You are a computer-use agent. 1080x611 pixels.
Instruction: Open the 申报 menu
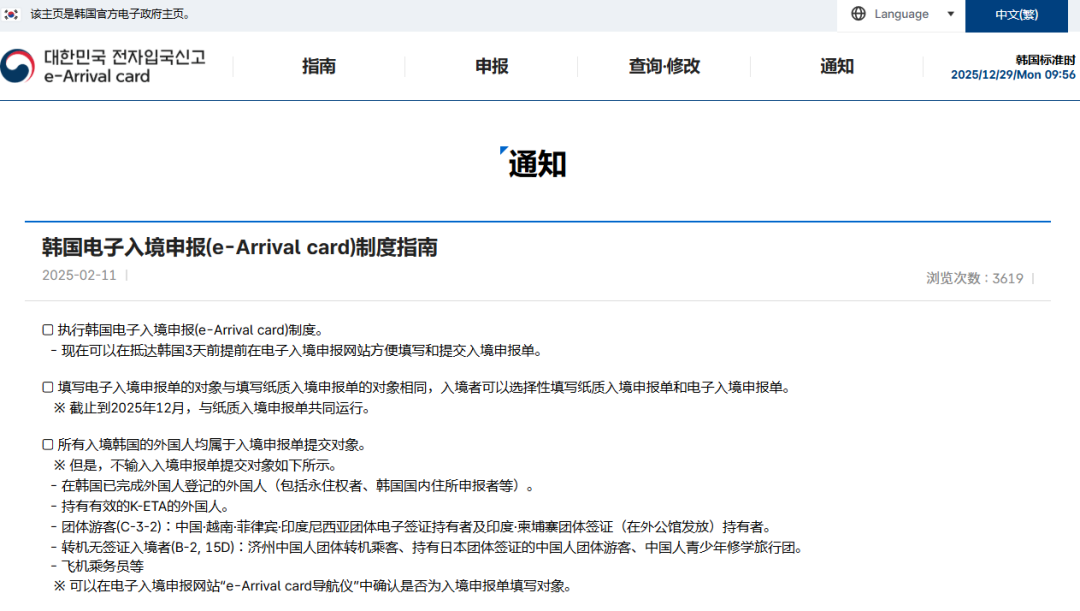tap(491, 65)
